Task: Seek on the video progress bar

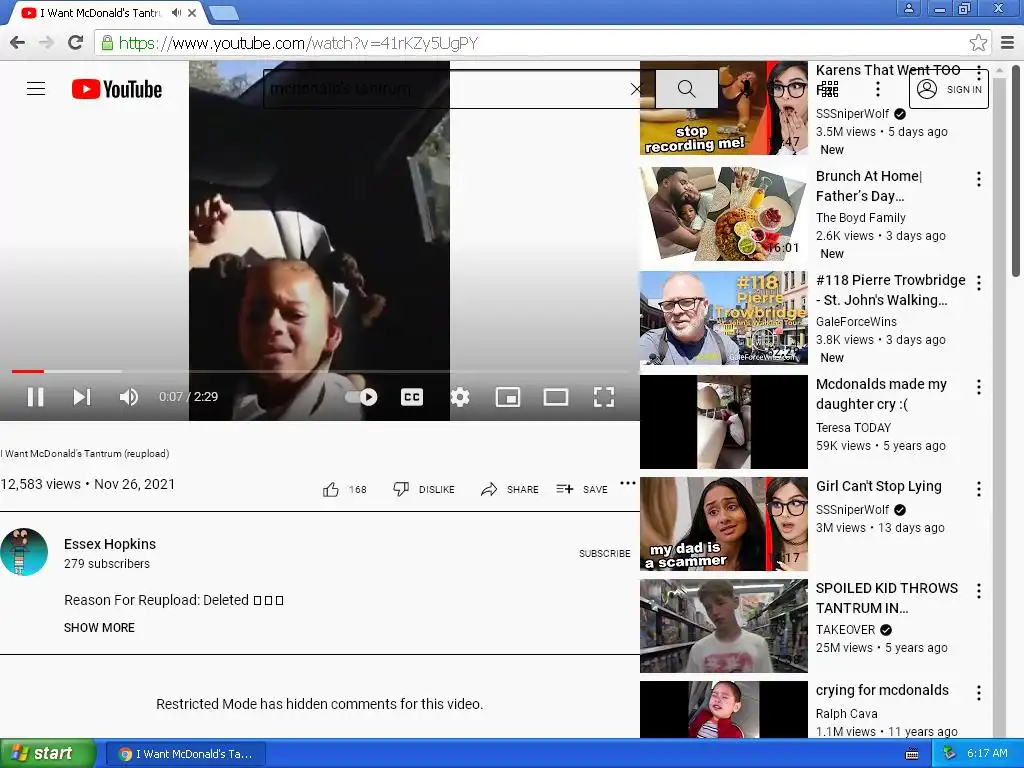Action: coord(320,371)
